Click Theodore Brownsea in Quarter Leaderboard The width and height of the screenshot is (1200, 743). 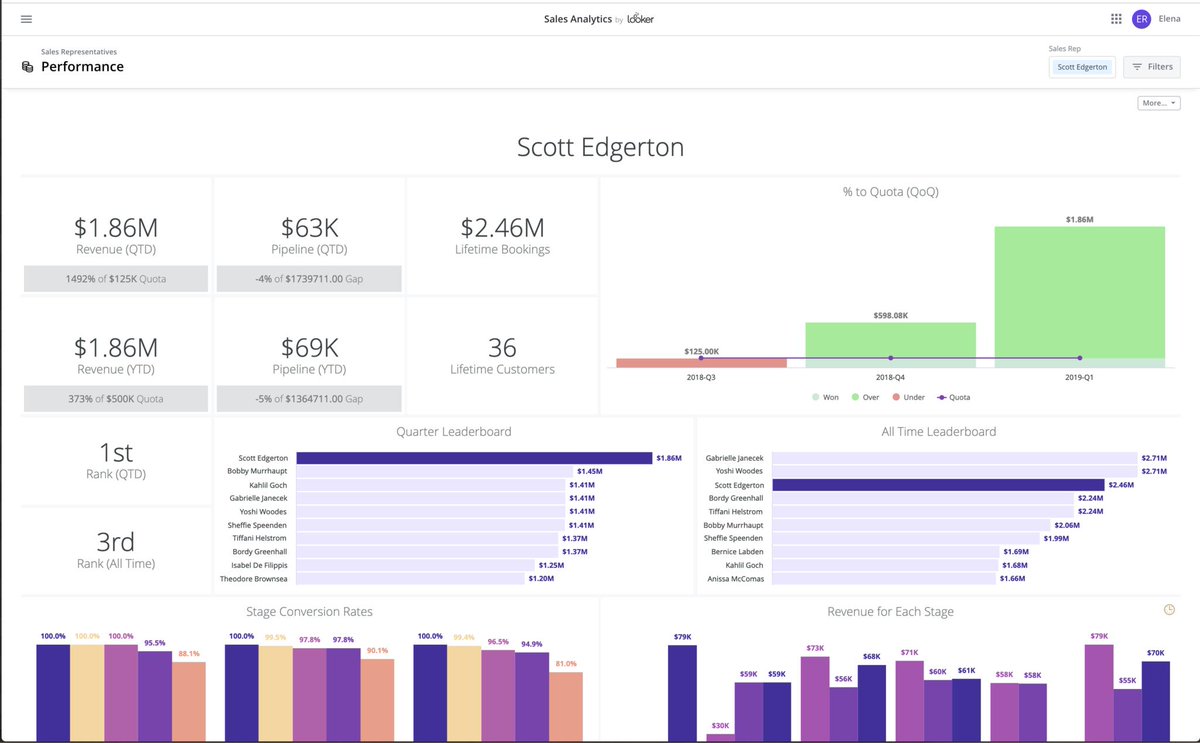254,578
